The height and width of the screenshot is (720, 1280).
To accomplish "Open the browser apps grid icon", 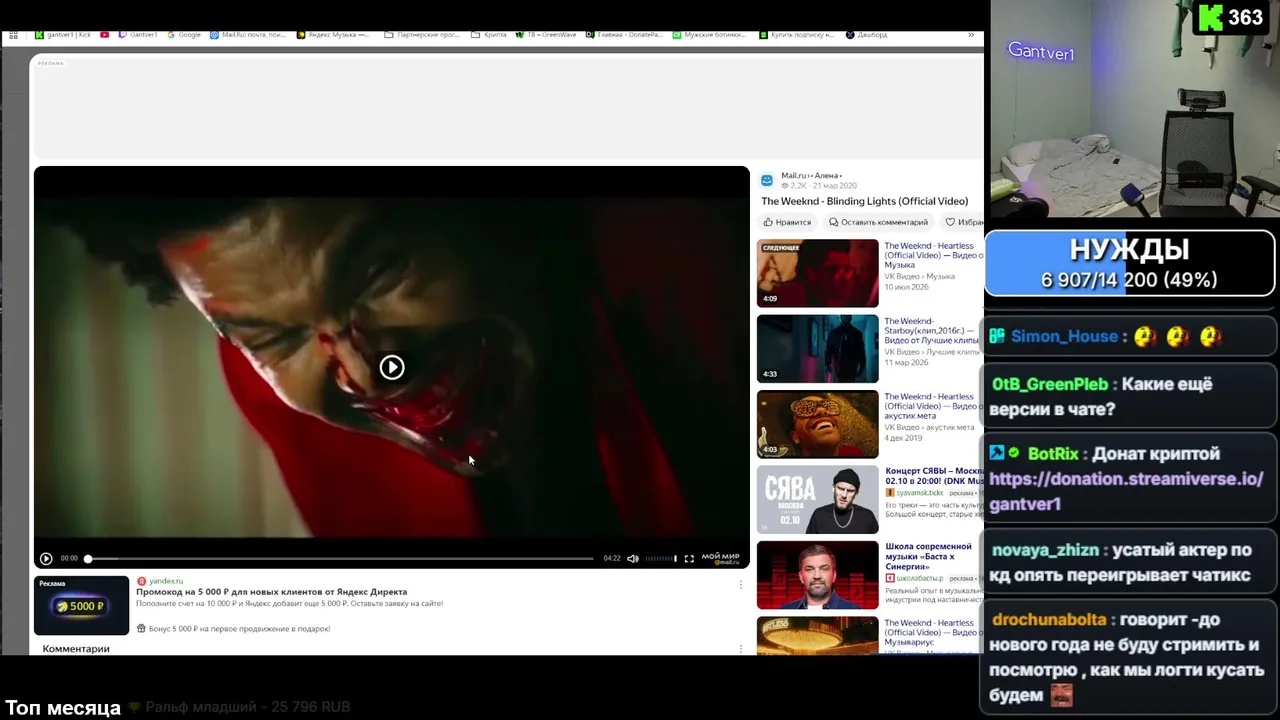I will click(x=14, y=35).
